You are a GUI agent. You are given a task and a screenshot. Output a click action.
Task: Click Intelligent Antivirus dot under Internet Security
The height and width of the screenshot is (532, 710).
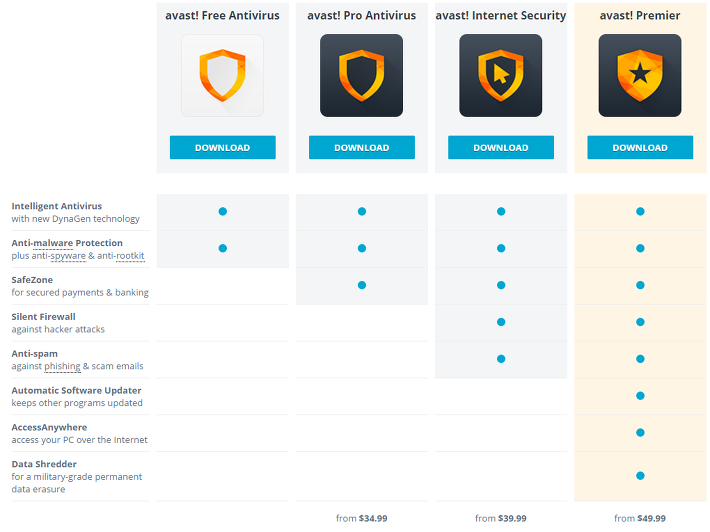click(501, 211)
